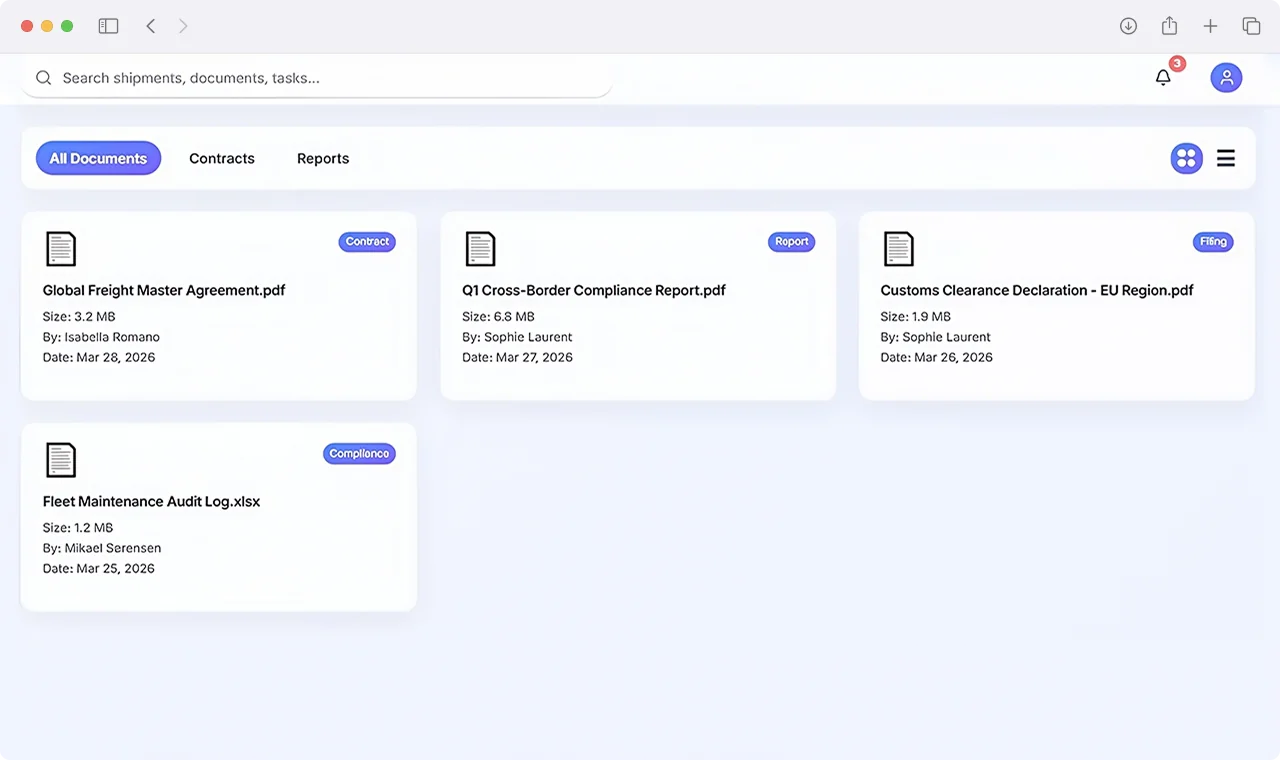Switch to list view

1226,158
